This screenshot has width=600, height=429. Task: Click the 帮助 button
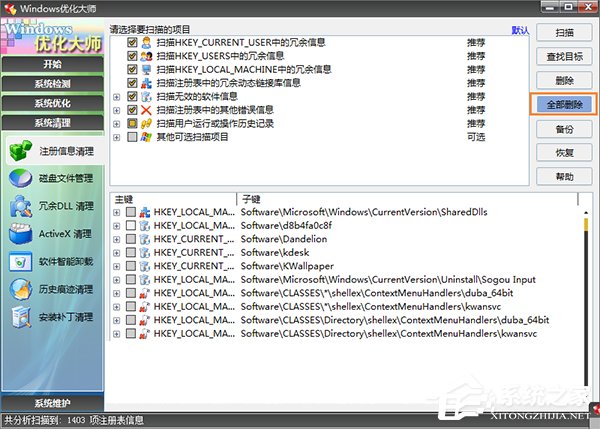(x=564, y=176)
